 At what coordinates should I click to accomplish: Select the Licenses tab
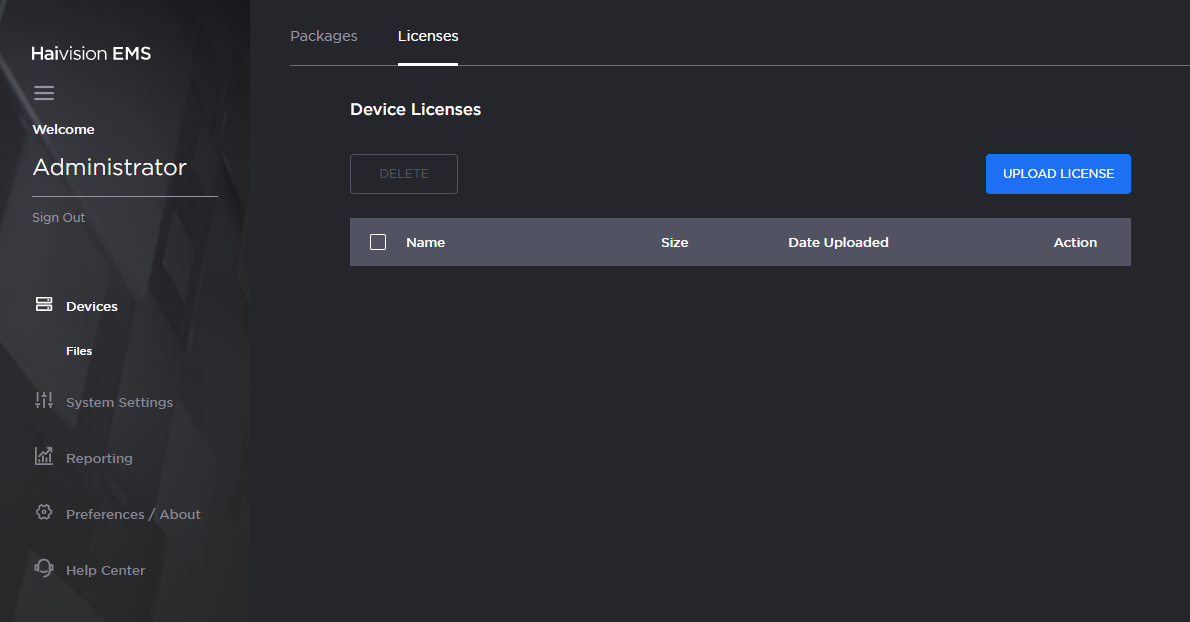point(428,35)
